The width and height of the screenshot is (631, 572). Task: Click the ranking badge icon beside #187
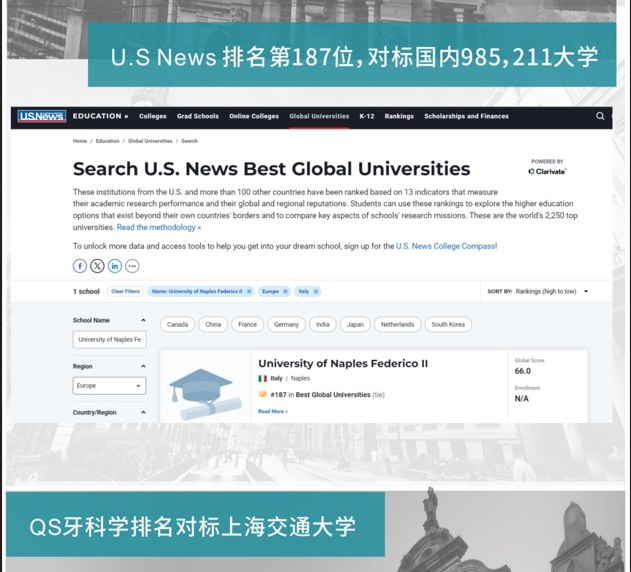(x=262, y=394)
